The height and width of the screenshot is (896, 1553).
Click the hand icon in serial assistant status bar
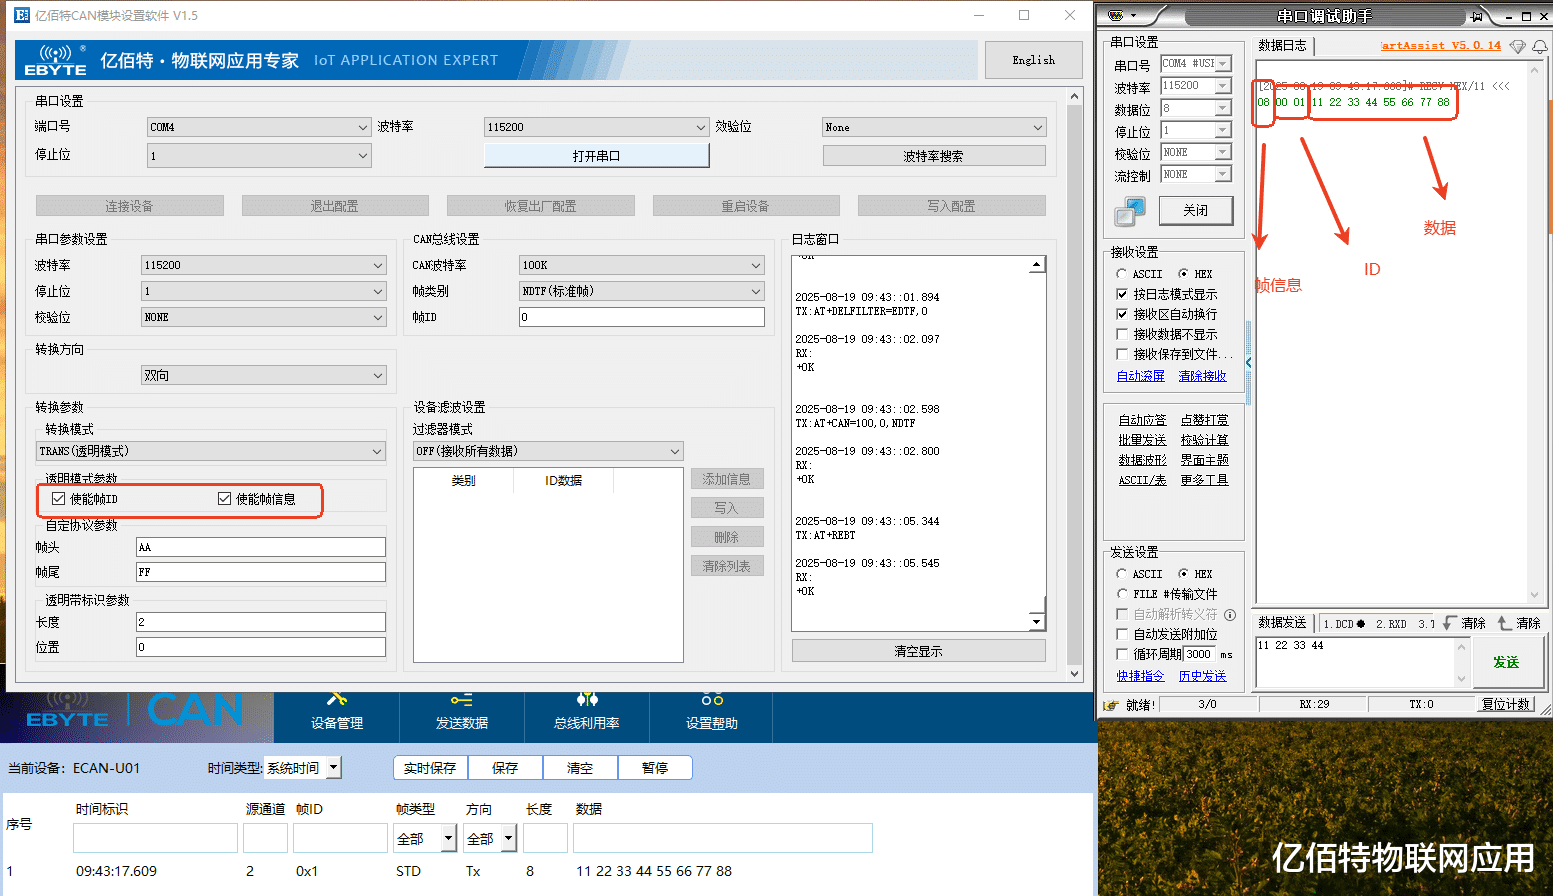(x=1111, y=704)
